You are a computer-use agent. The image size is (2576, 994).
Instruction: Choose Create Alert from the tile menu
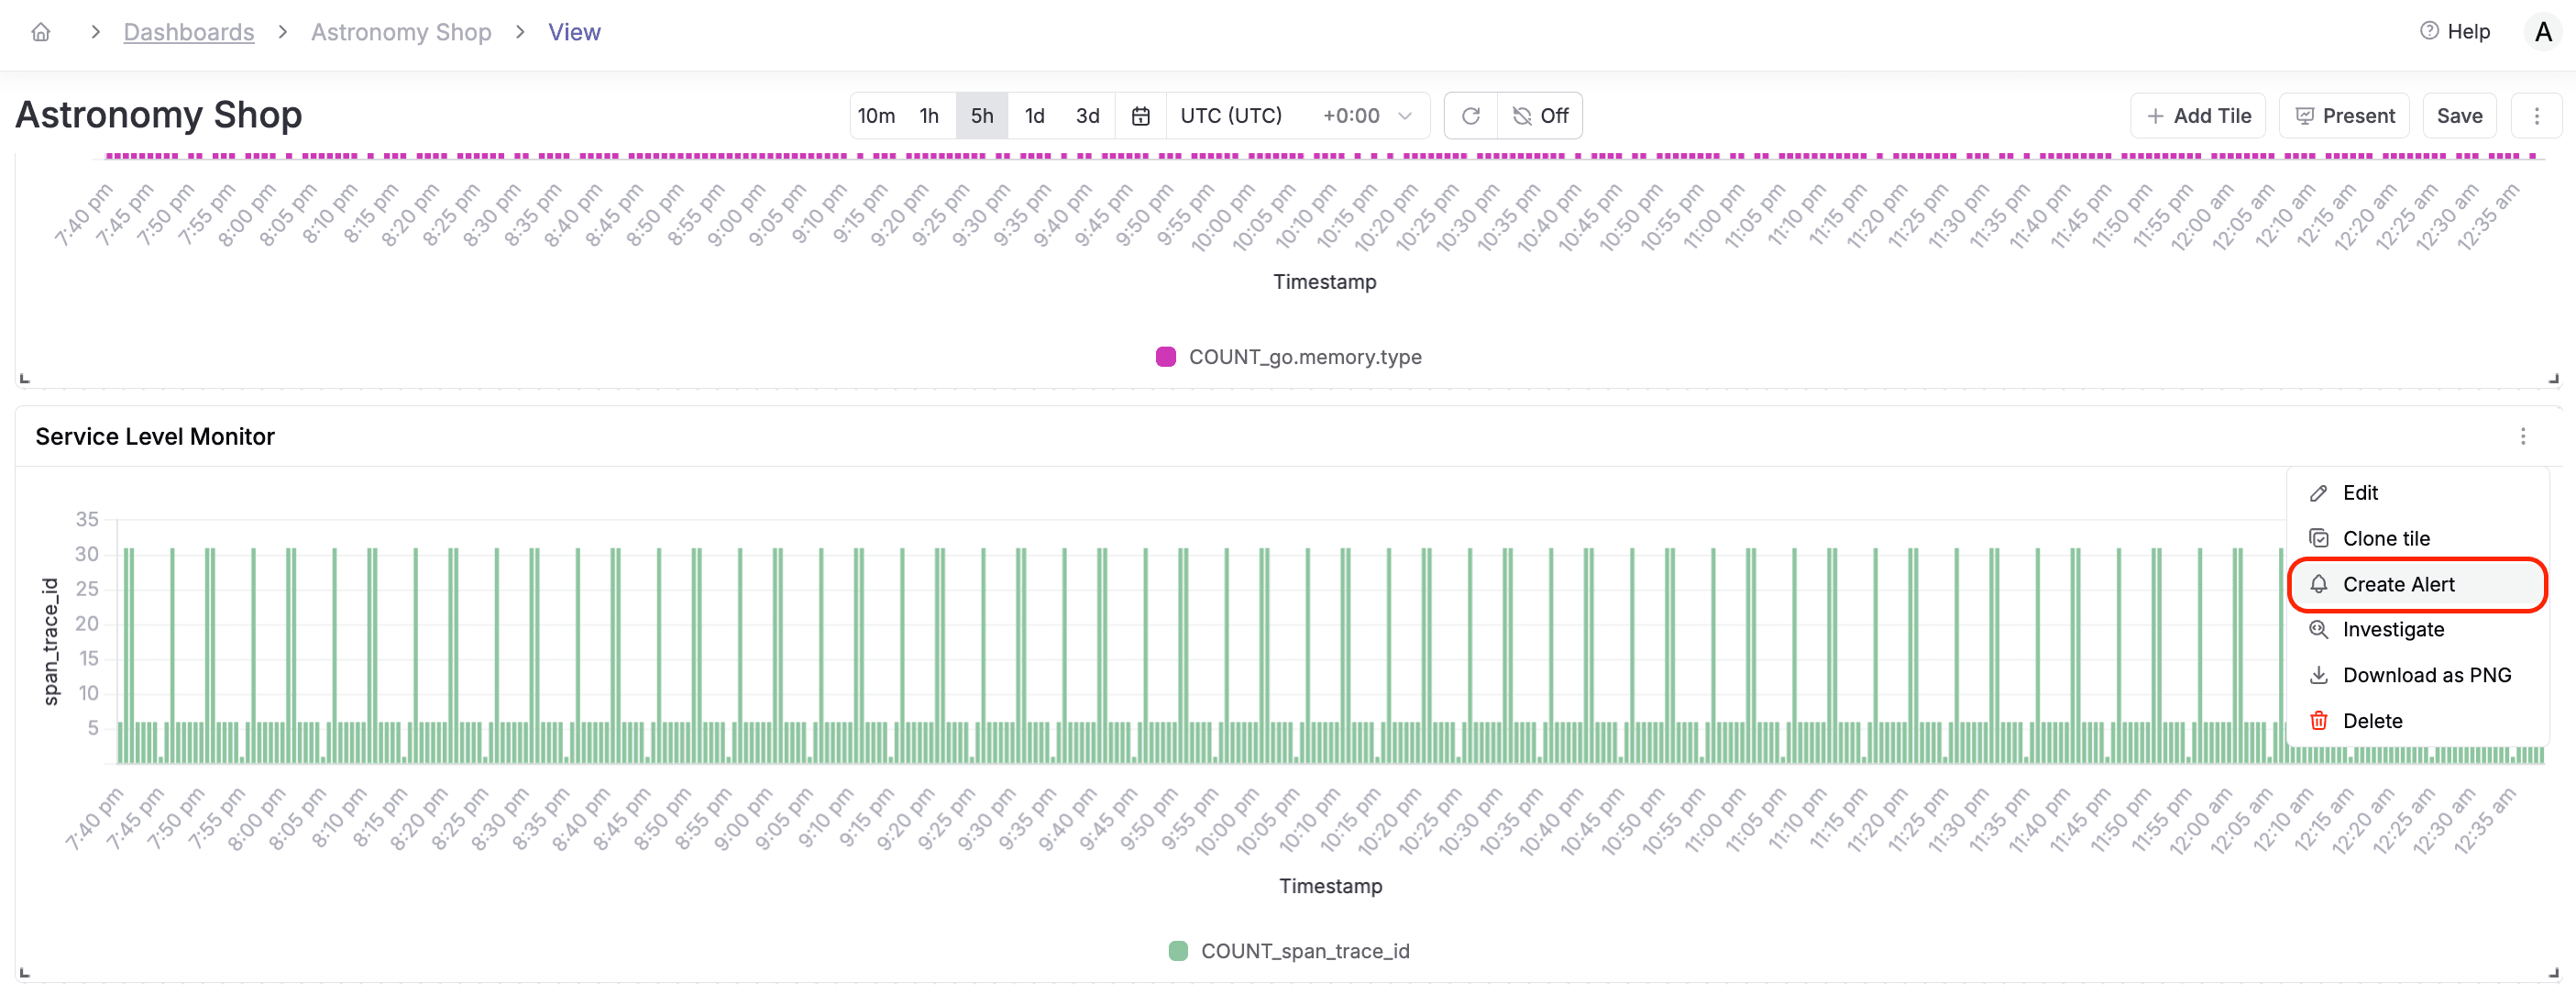point(2398,584)
